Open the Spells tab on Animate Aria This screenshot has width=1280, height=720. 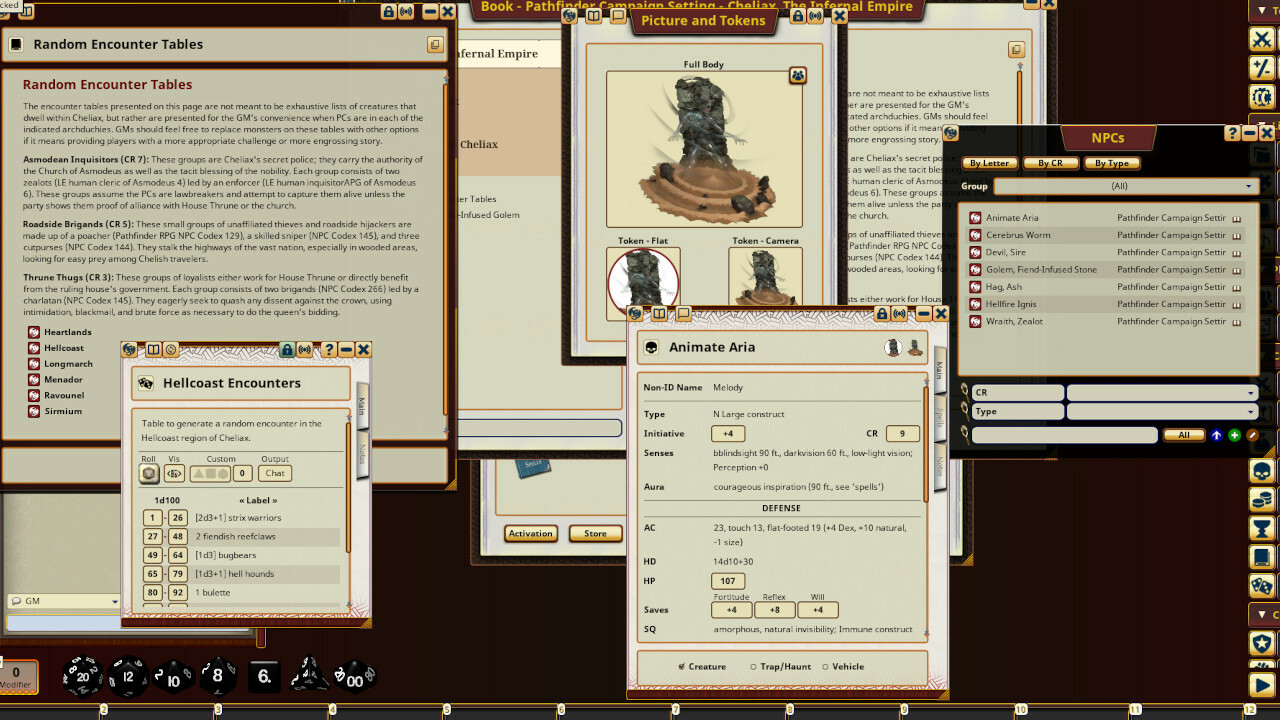point(938,418)
